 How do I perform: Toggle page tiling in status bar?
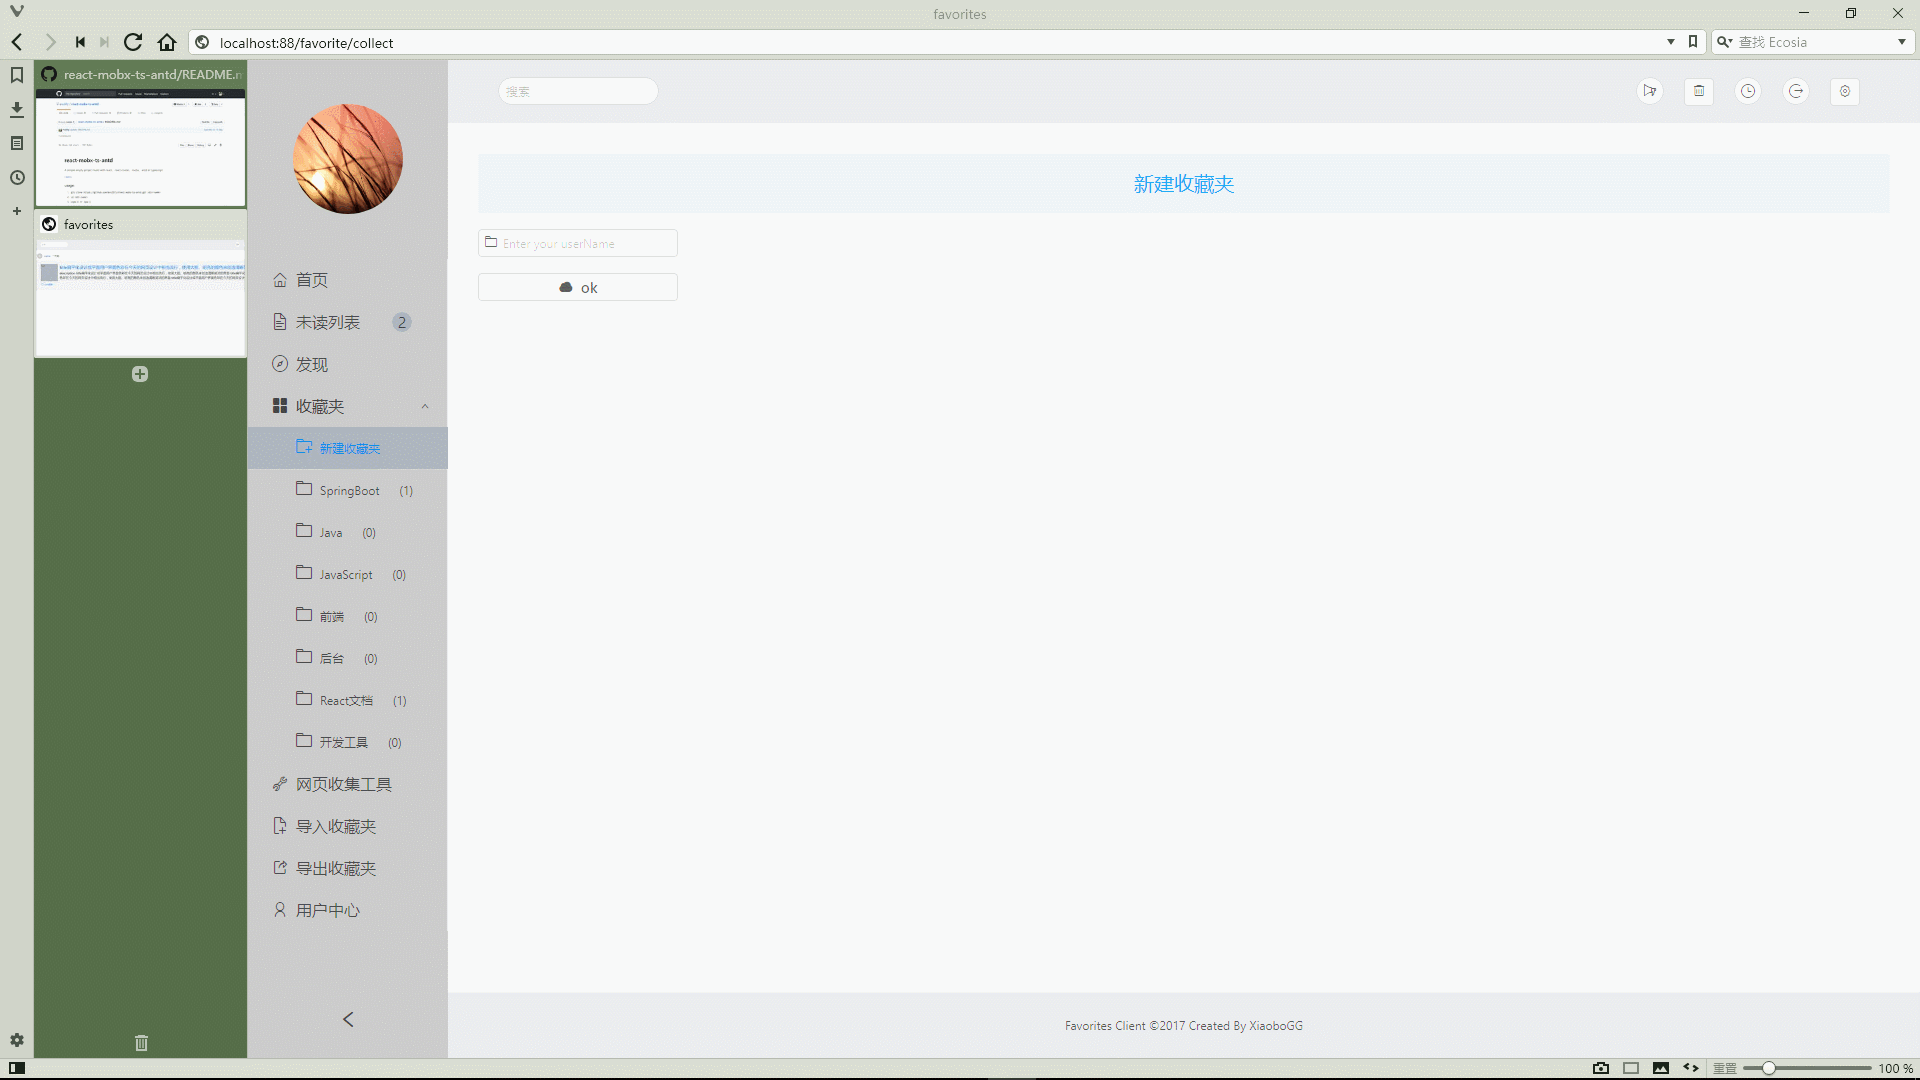point(1631,1068)
